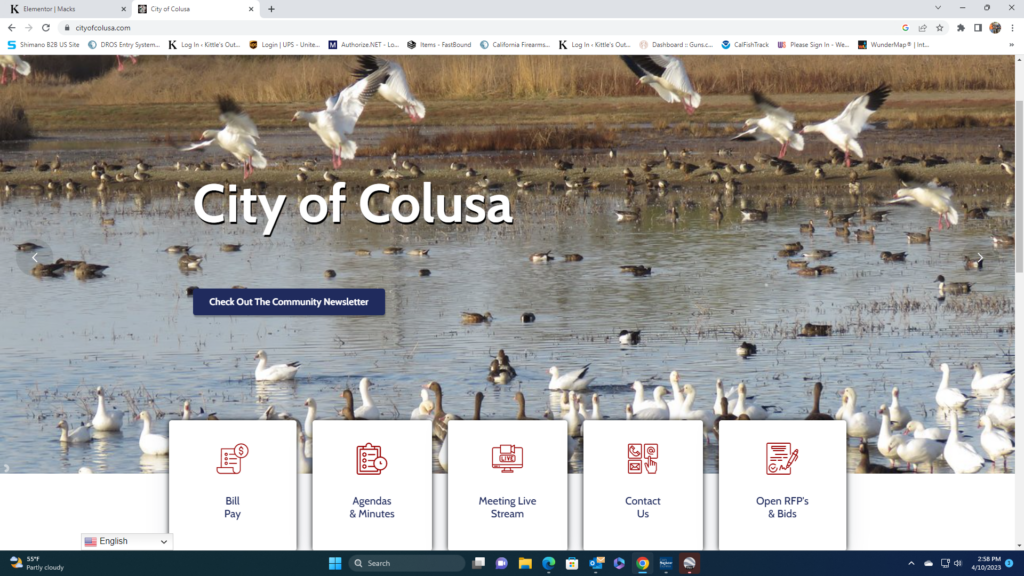Screen dimensions: 1024x576
Task: Go to previous slide with left arrow
Action: pos(35,258)
